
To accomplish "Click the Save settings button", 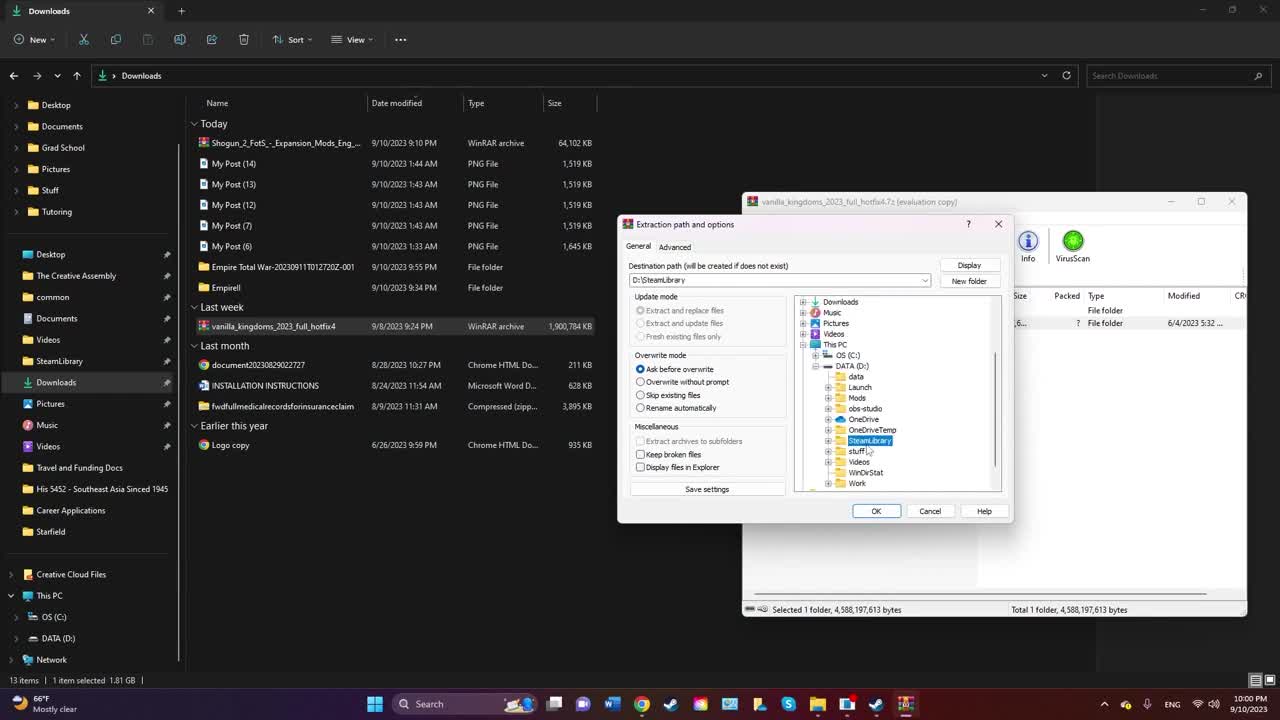I will [x=707, y=489].
